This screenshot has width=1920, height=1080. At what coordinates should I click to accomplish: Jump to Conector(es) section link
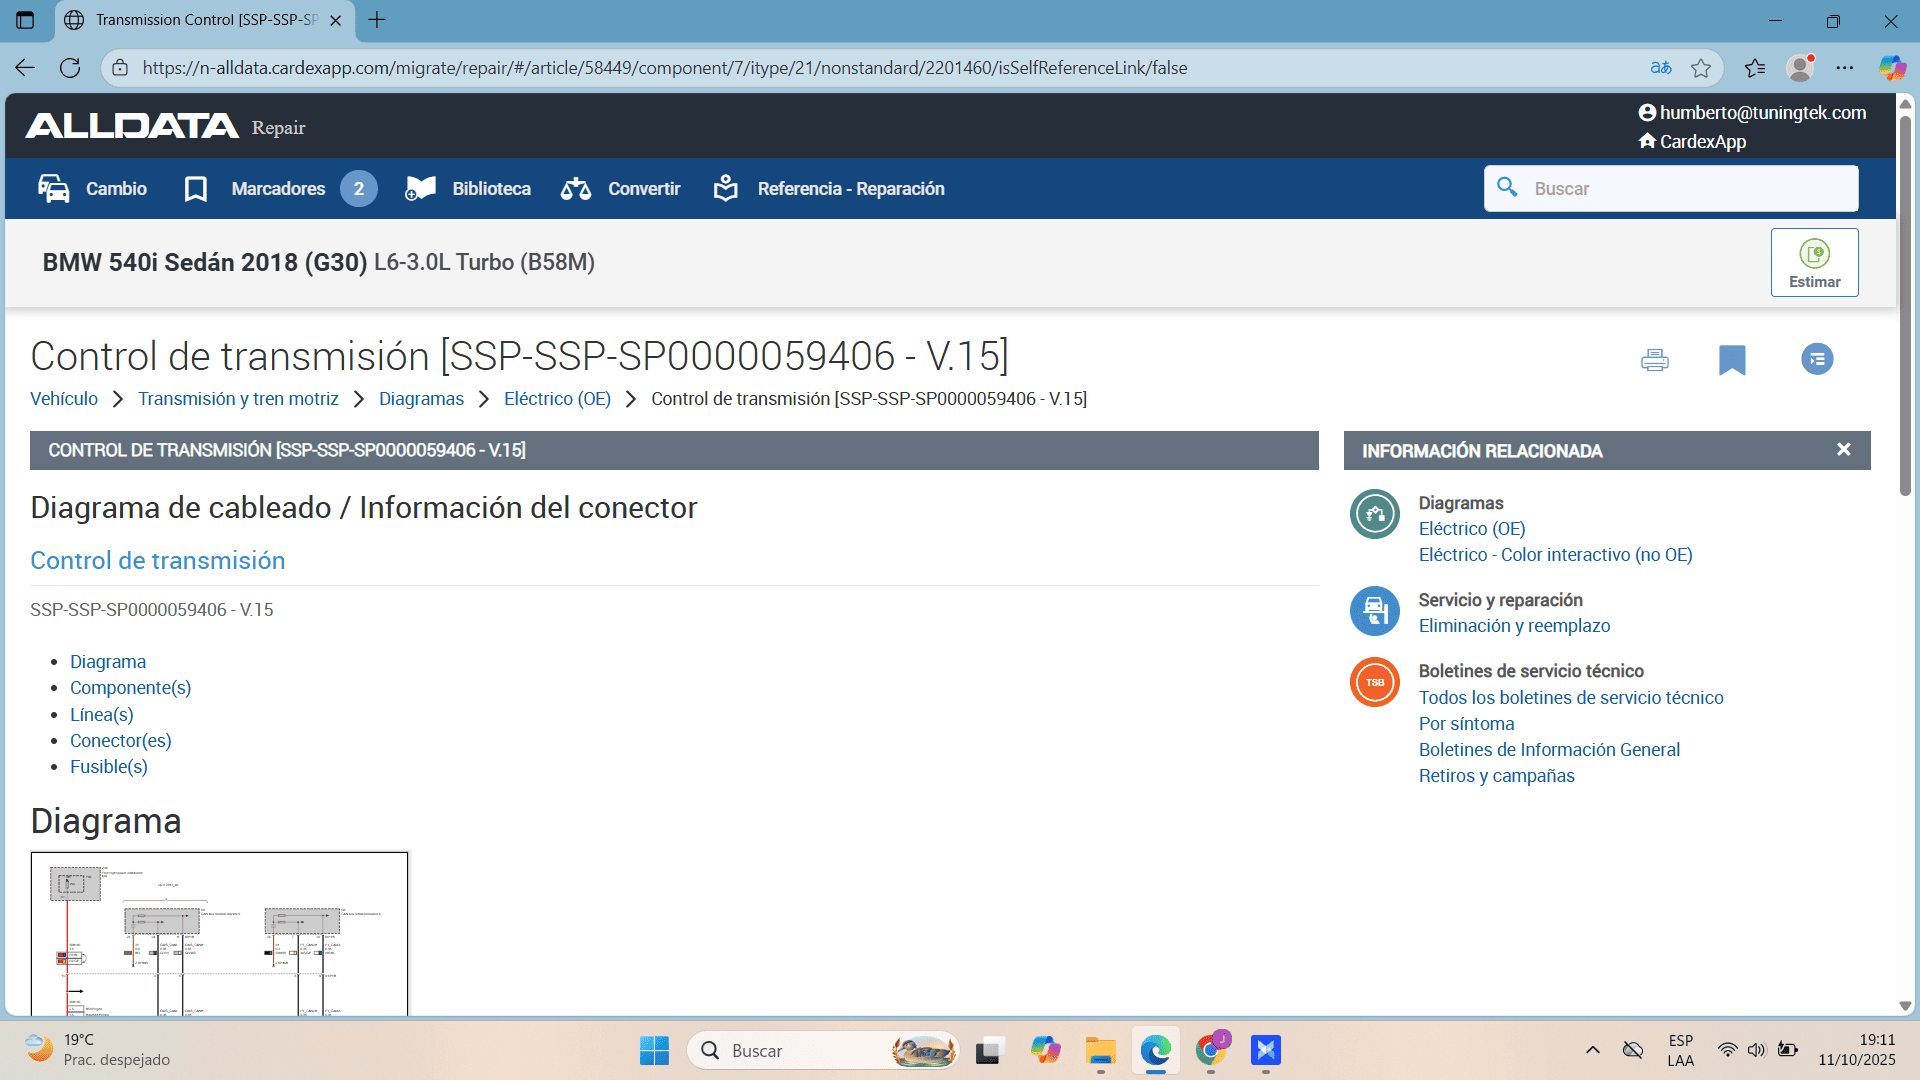120,741
